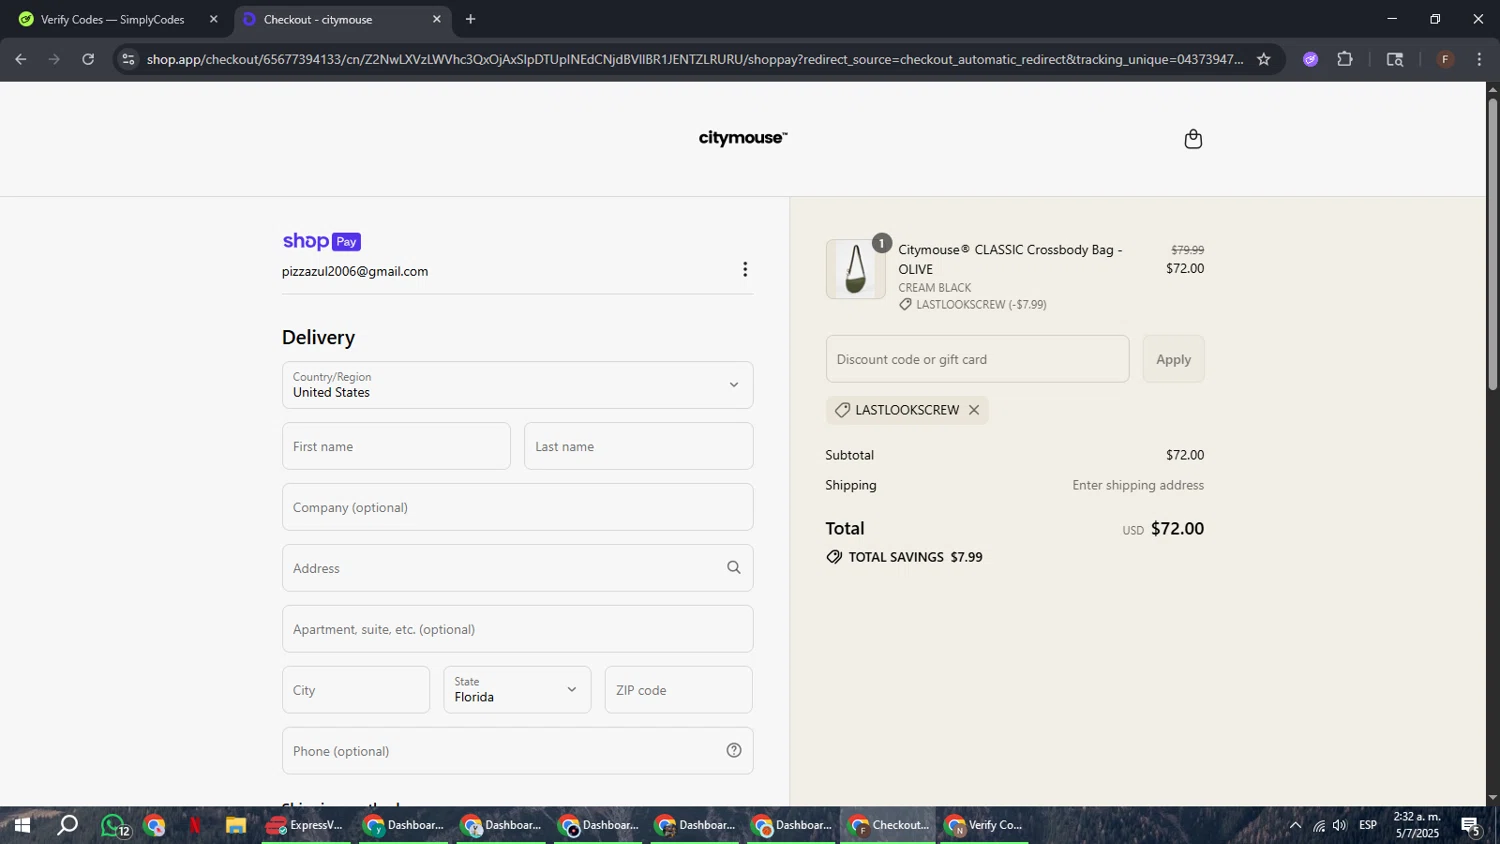Click the browser address bar URL
The width and height of the screenshot is (1500, 844).
coord(695,59)
